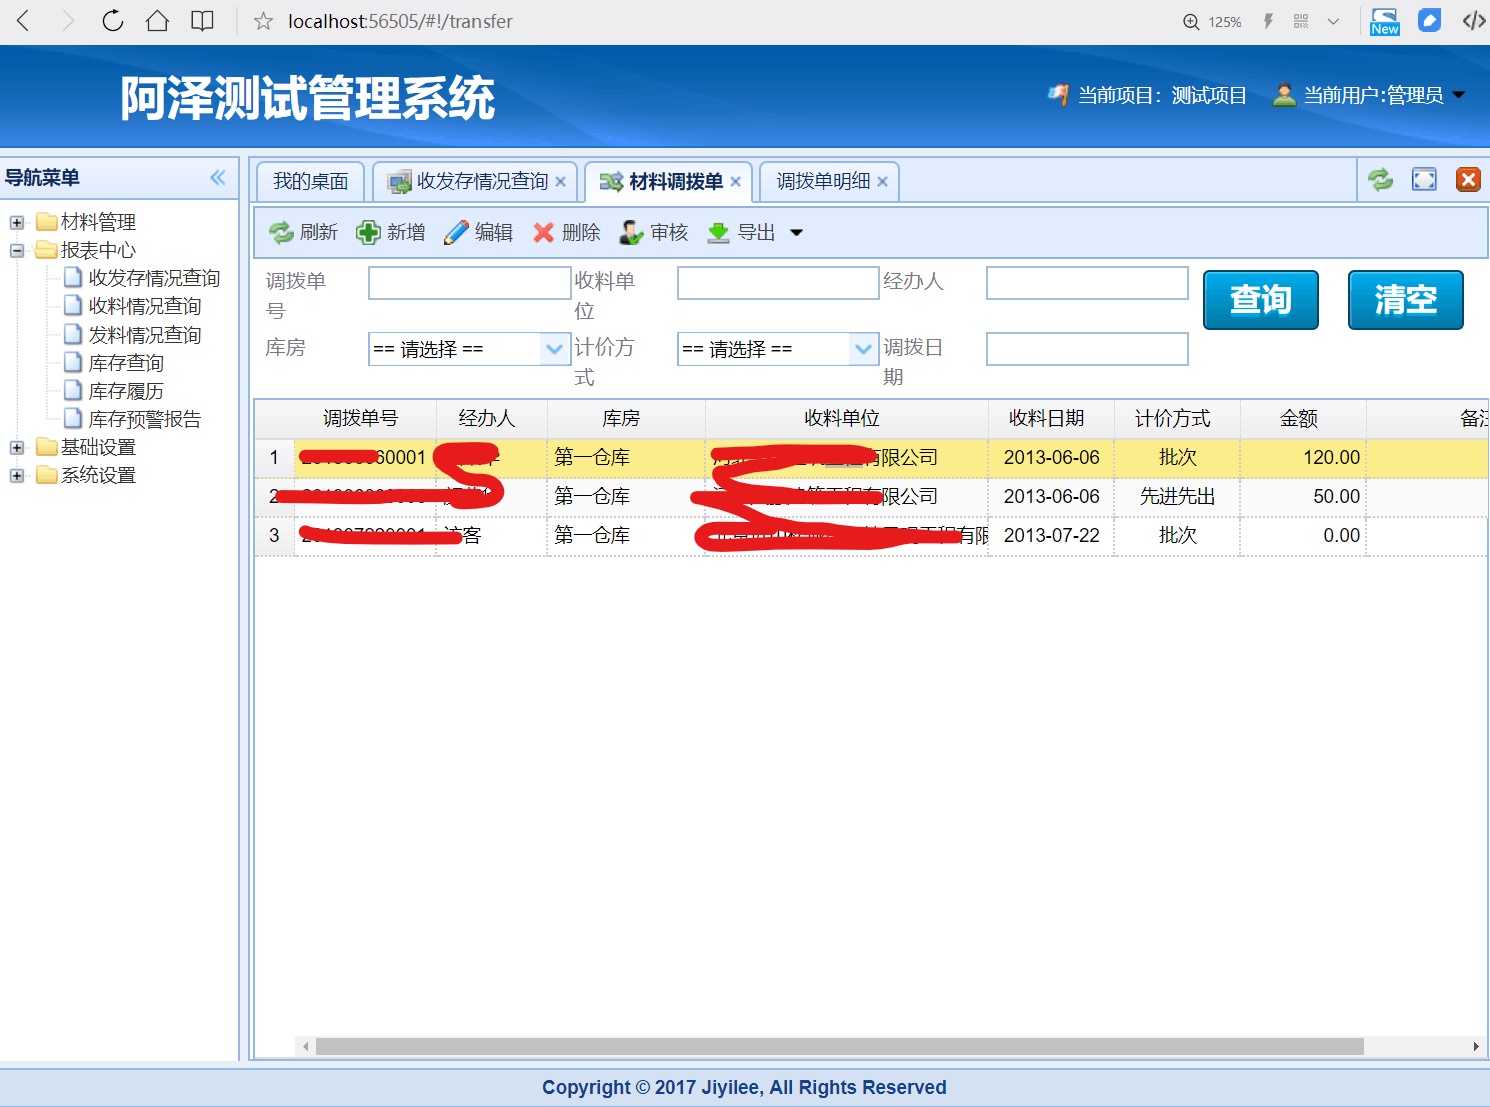Click the 新增 add icon
1490x1107 pixels.
click(368, 233)
